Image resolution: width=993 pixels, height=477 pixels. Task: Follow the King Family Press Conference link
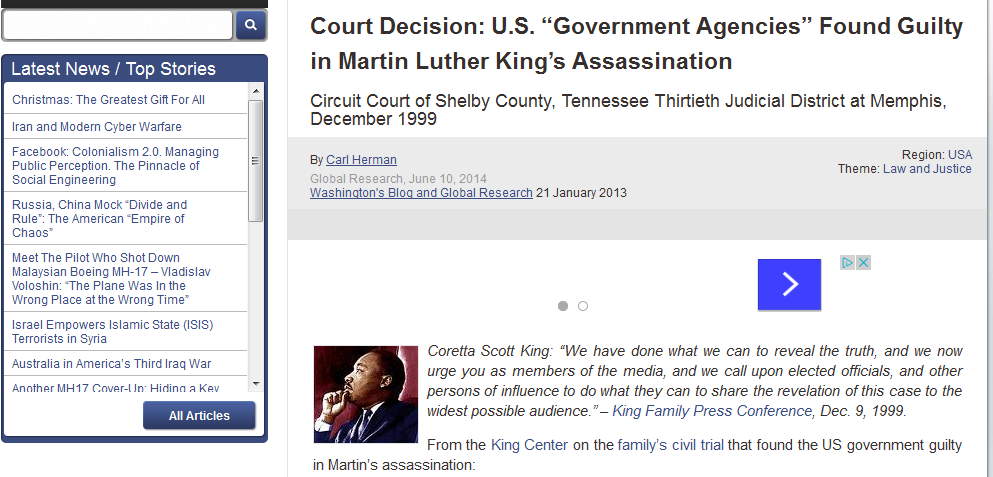[712, 411]
